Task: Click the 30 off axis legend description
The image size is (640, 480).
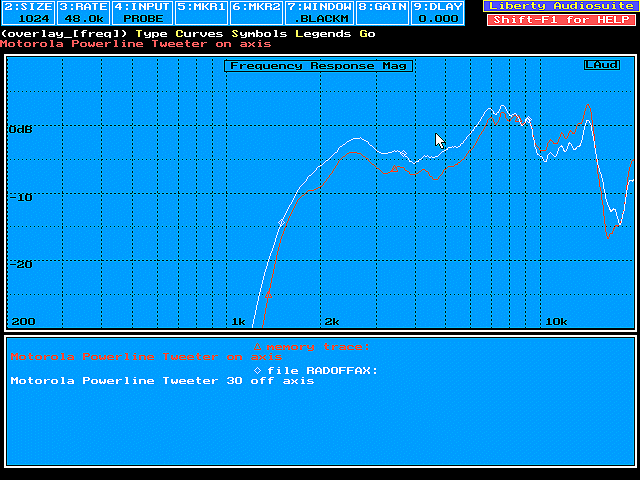Action: 162,381
